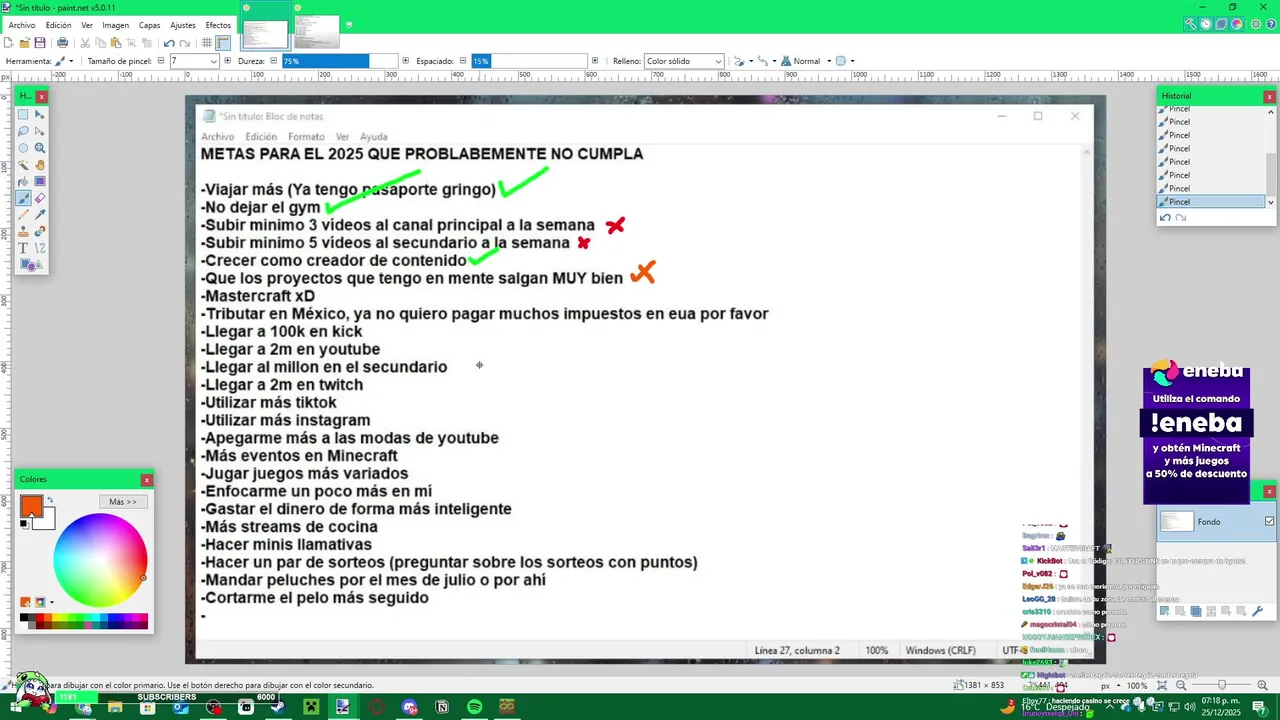Viewport: 1280px width, 720px height.
Task: Open layer properties wrench icon
Action: 1258,611
